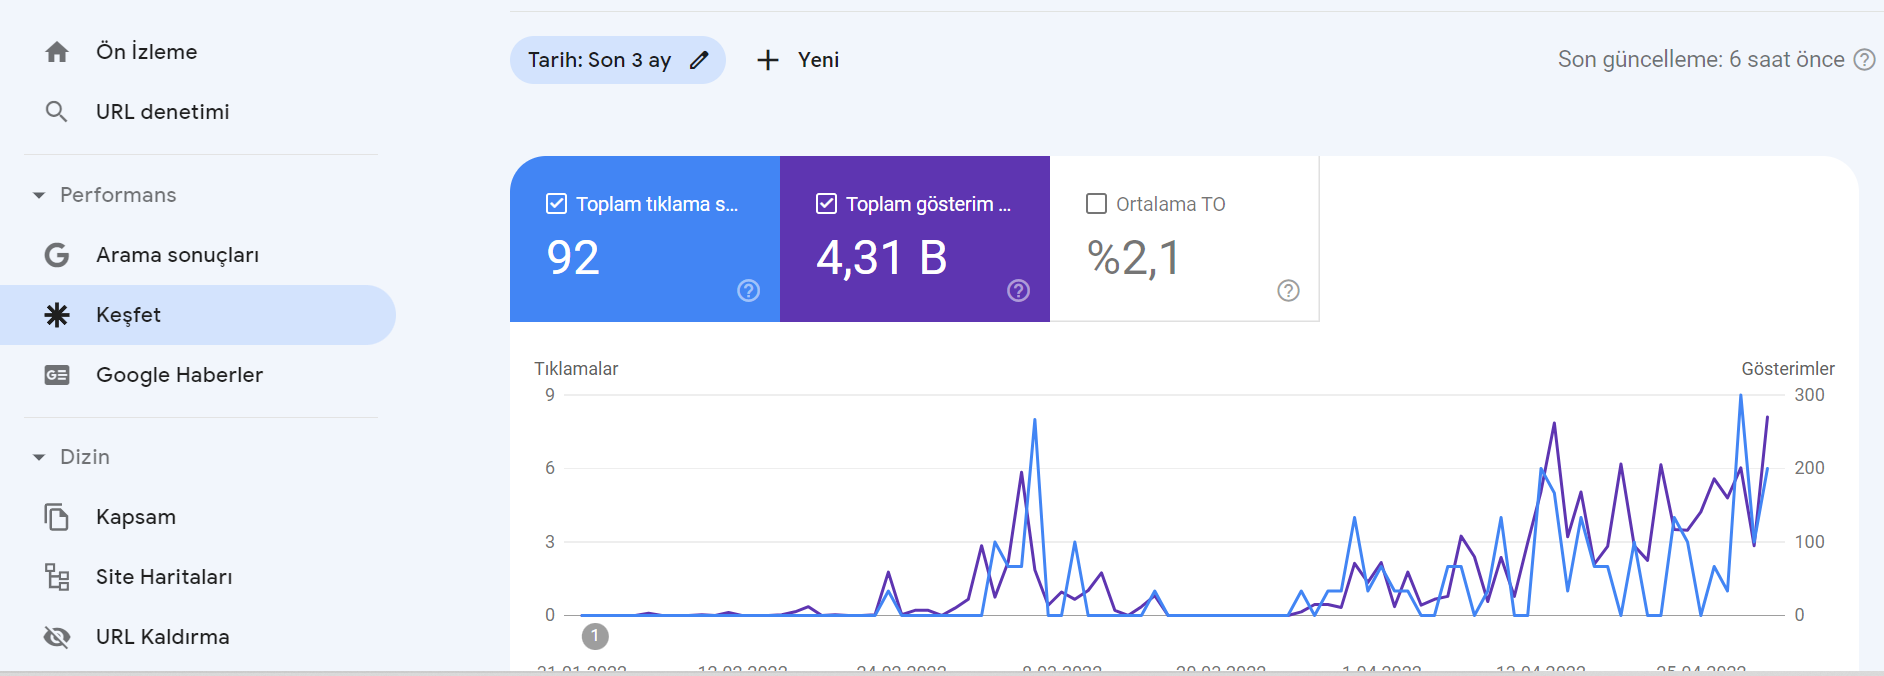
Task: Click the Google G icon for Arama sonuçları
Action: (x=57, y=255)
